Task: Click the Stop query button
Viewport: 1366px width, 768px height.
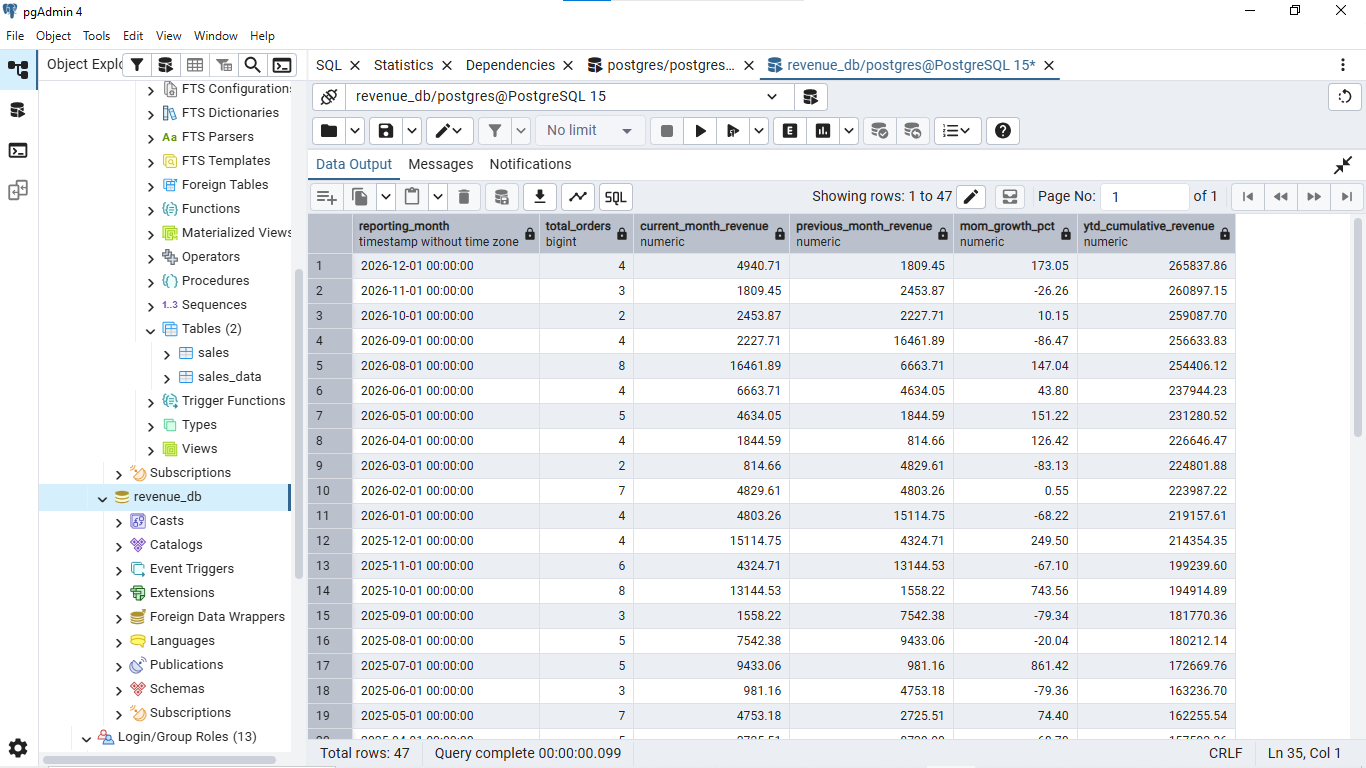Action: [667, 131]
